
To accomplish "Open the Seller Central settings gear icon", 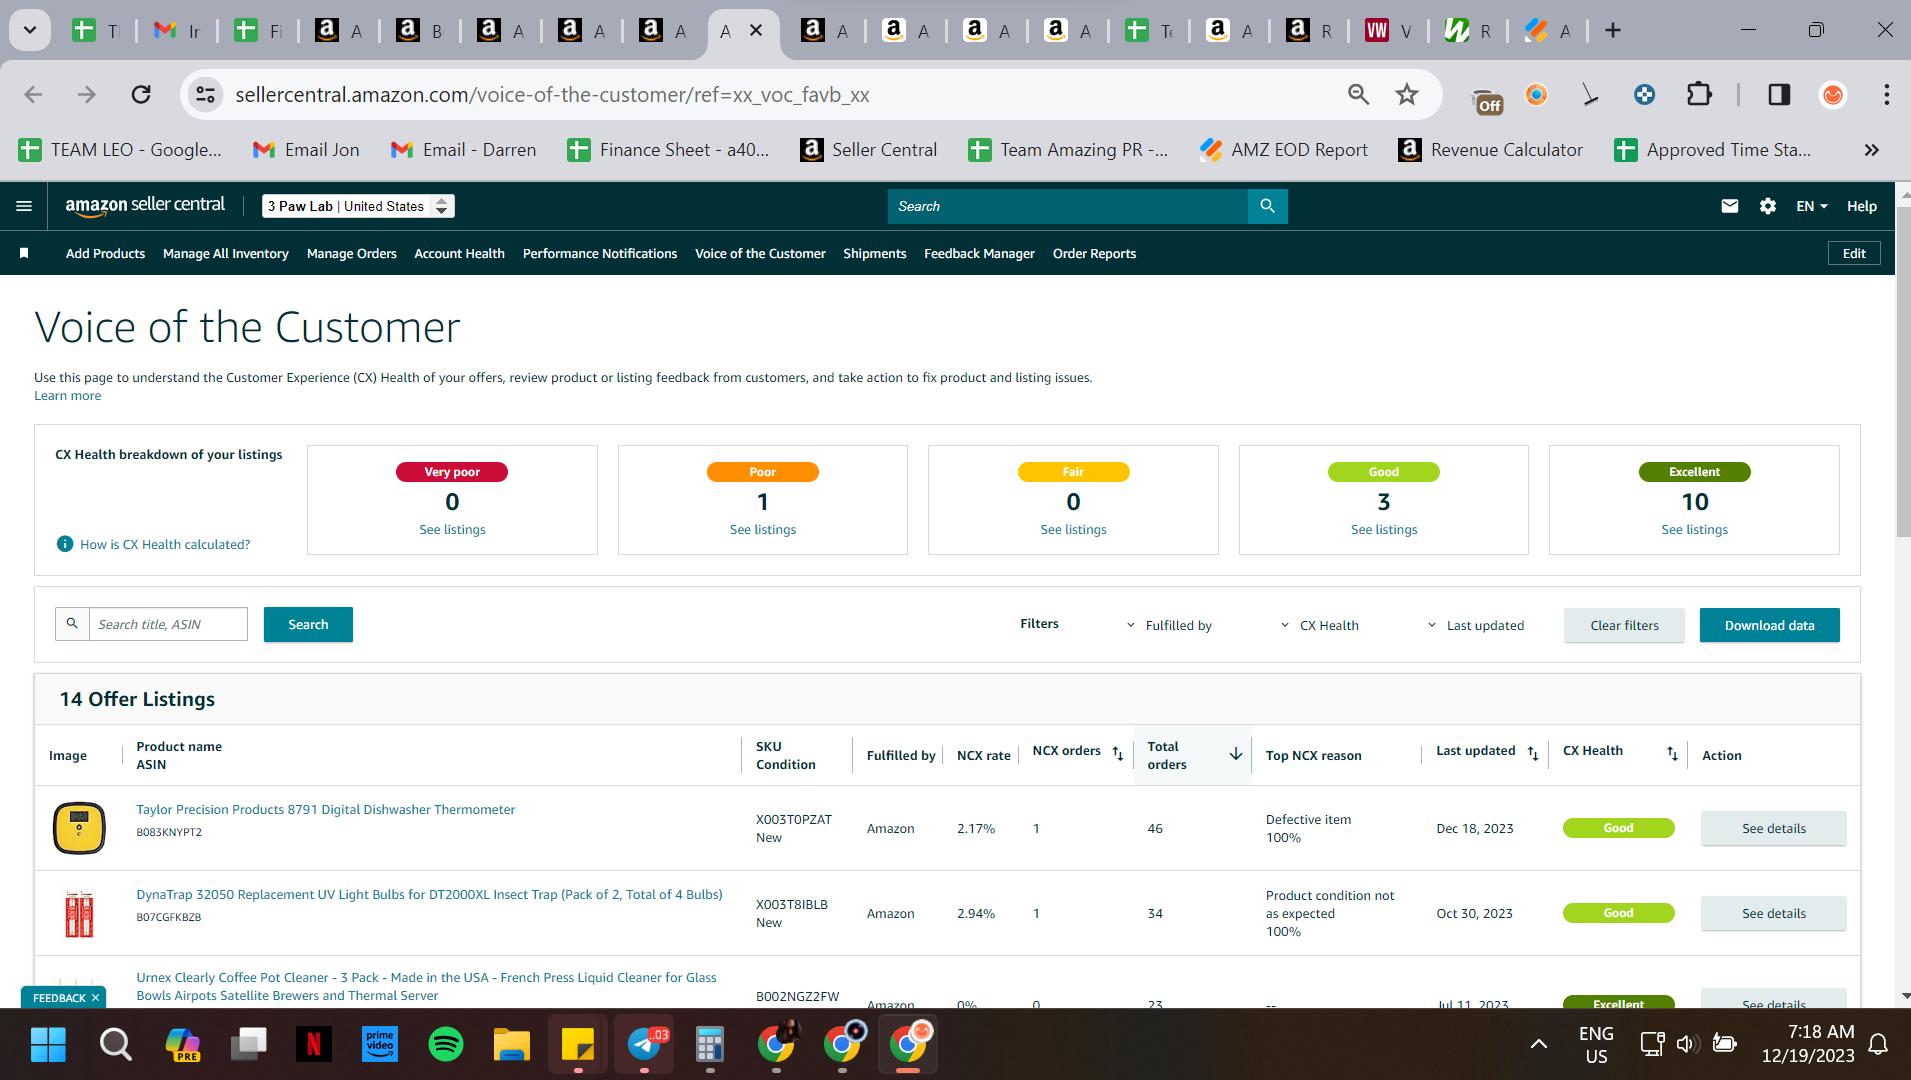I will [x=1768, y=206].
